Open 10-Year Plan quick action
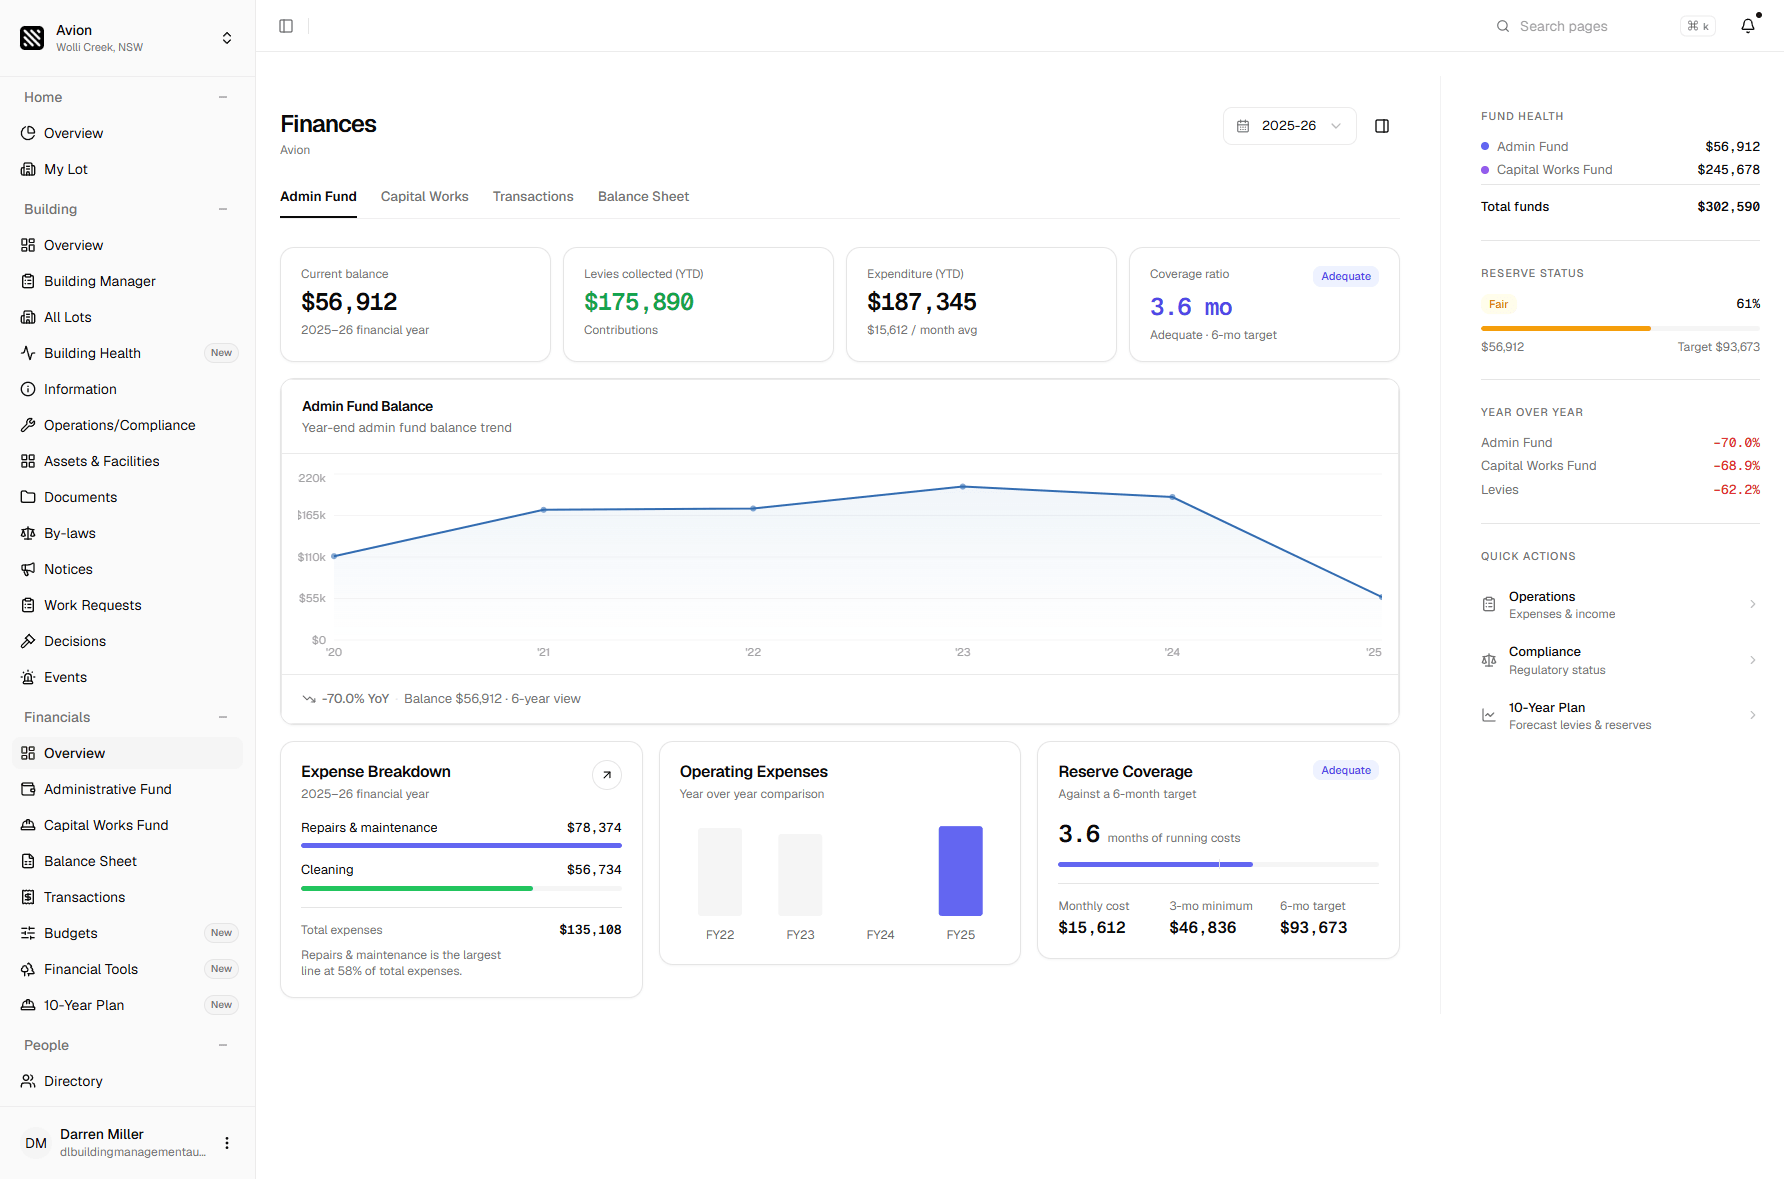1784x1179 pixels. (x=1620, y=716)
